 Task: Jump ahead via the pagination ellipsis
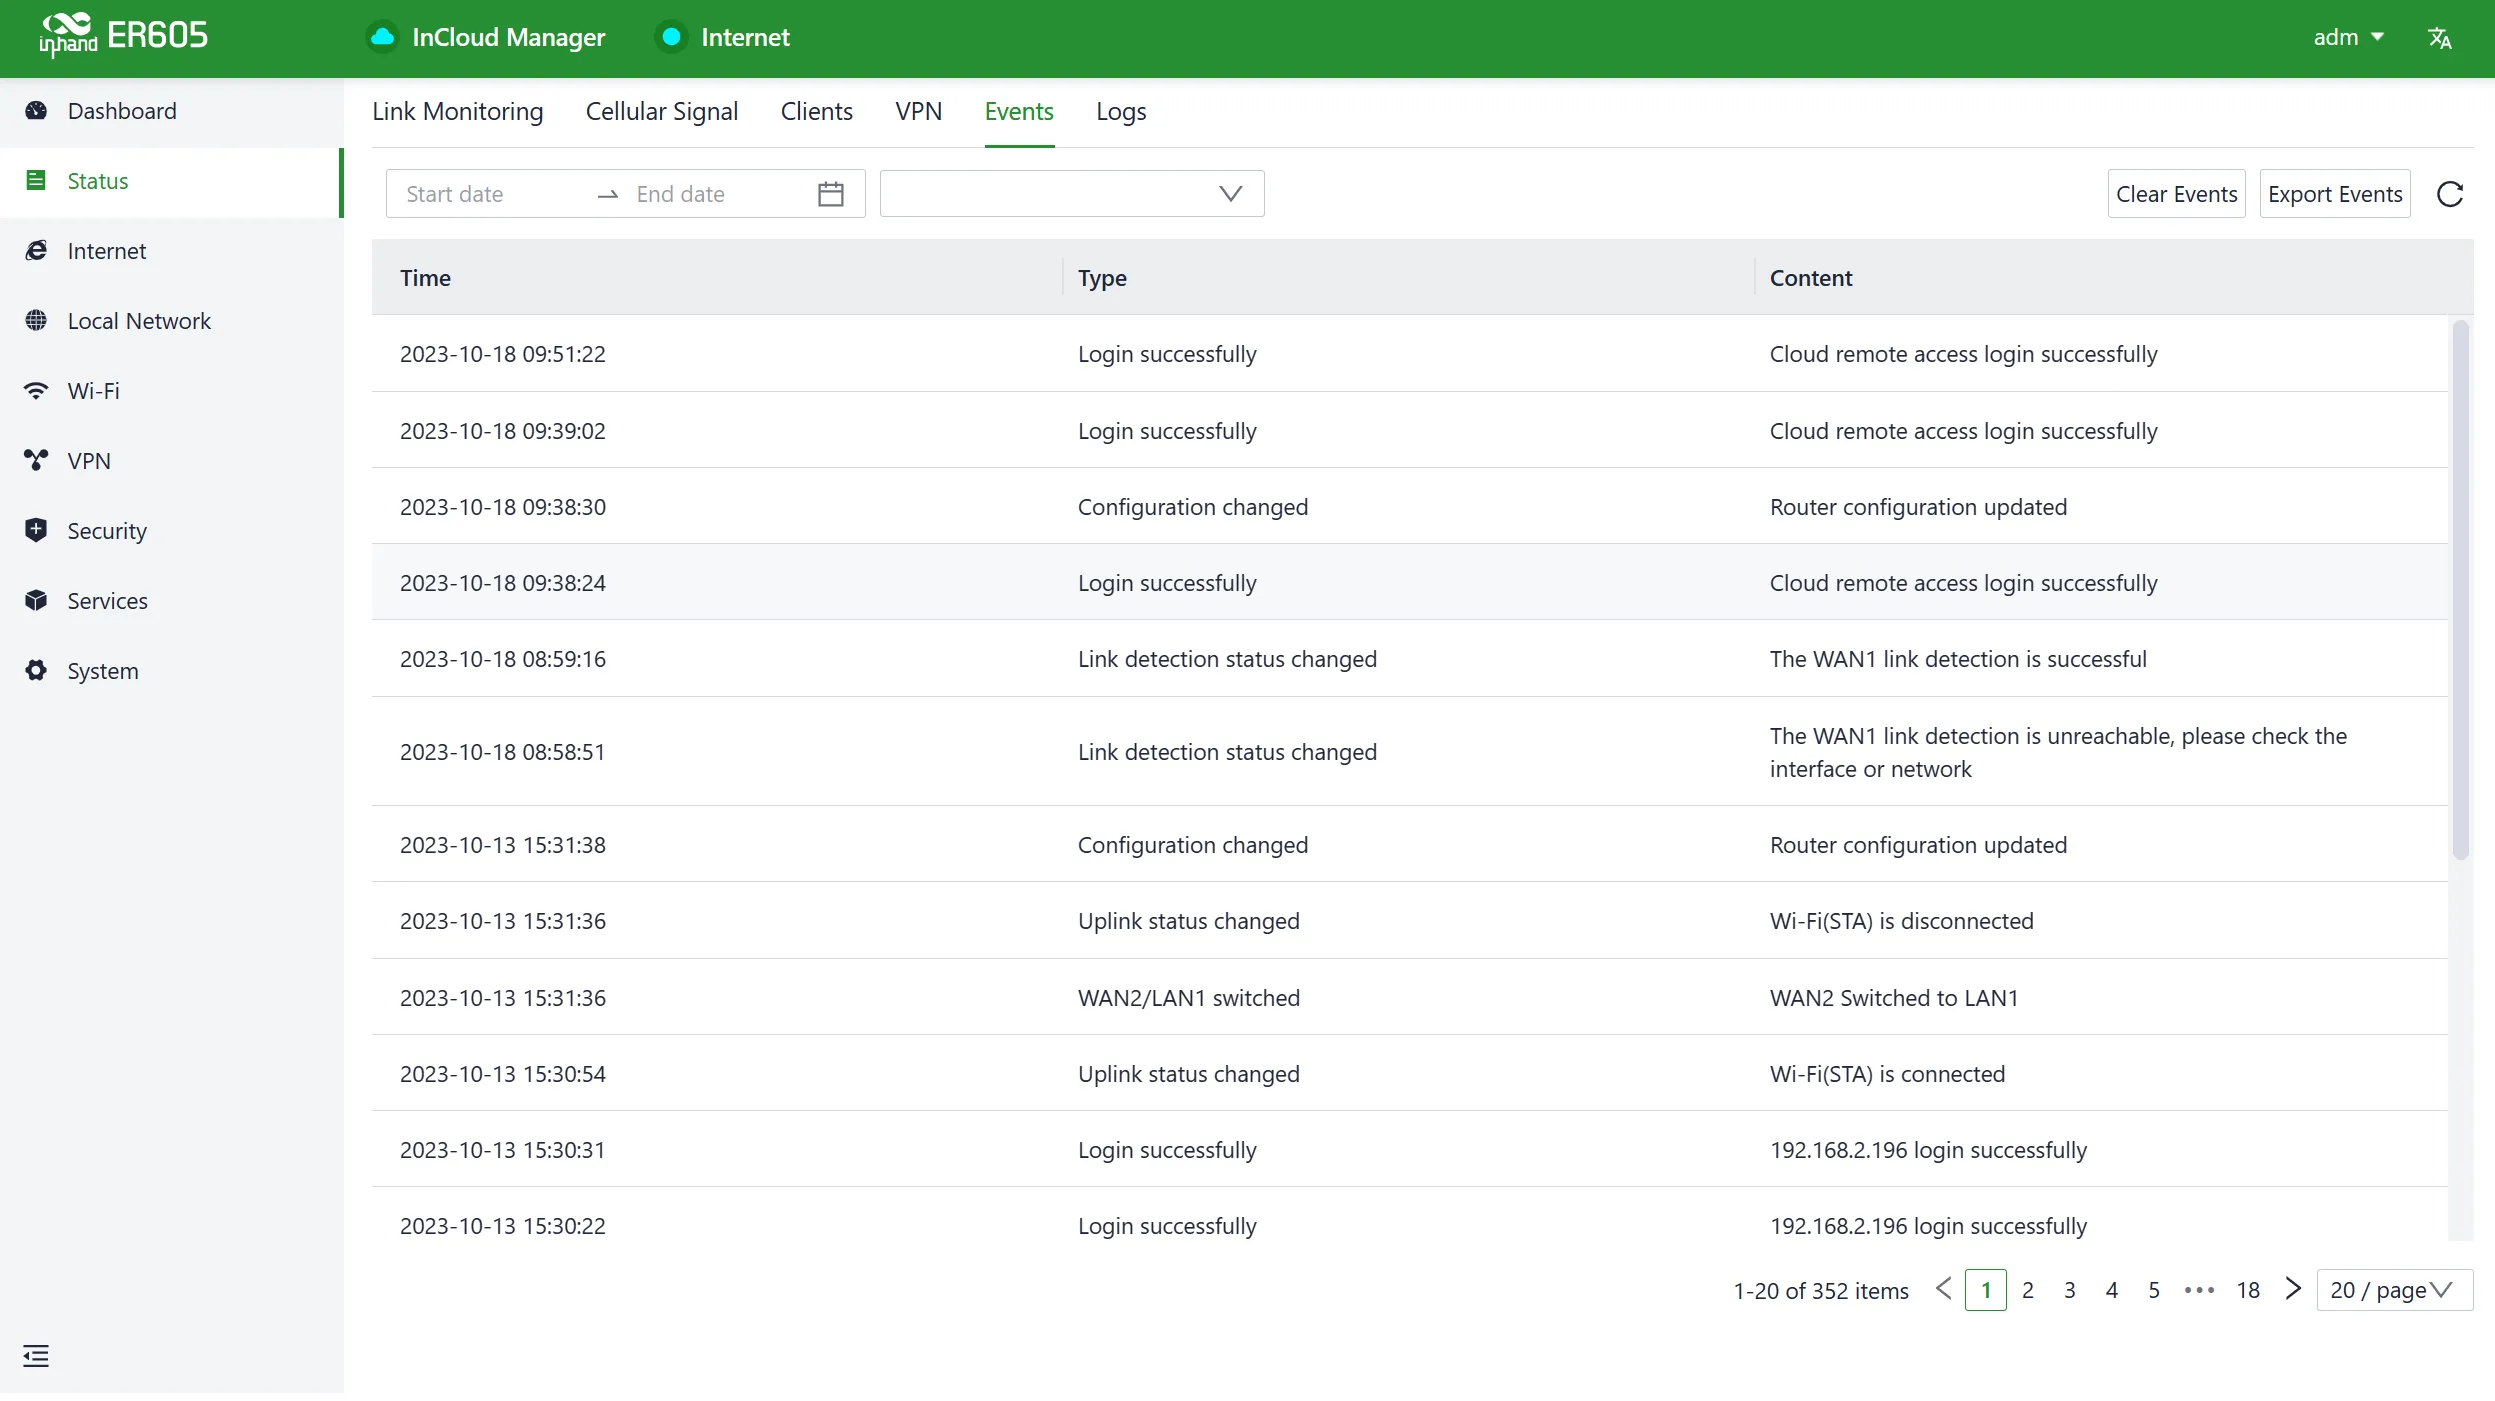2199,1291
